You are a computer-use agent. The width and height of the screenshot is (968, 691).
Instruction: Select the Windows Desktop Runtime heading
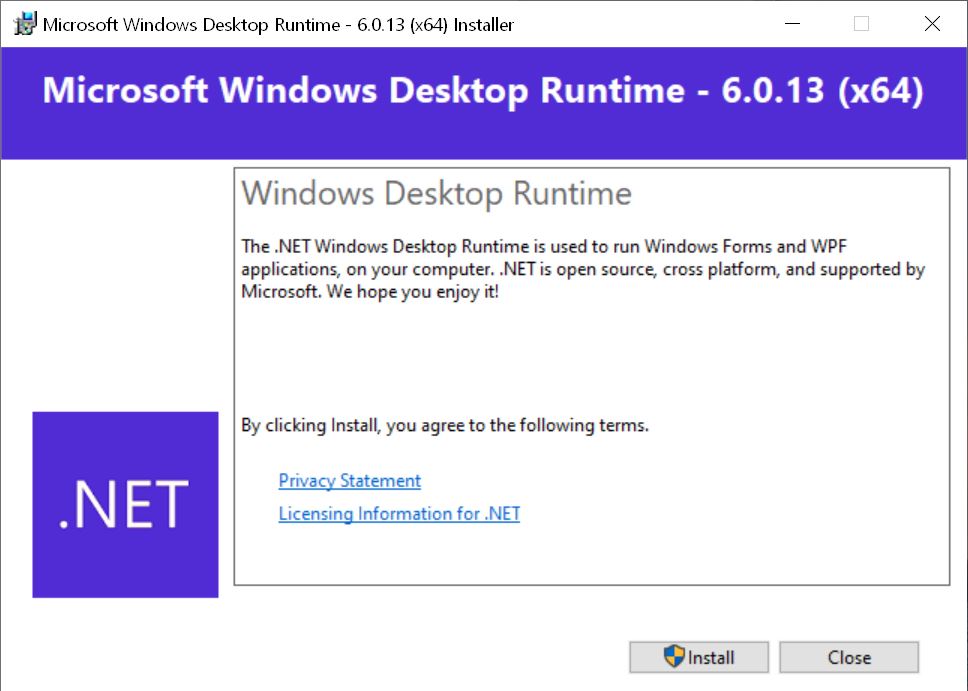coord(437,193)
